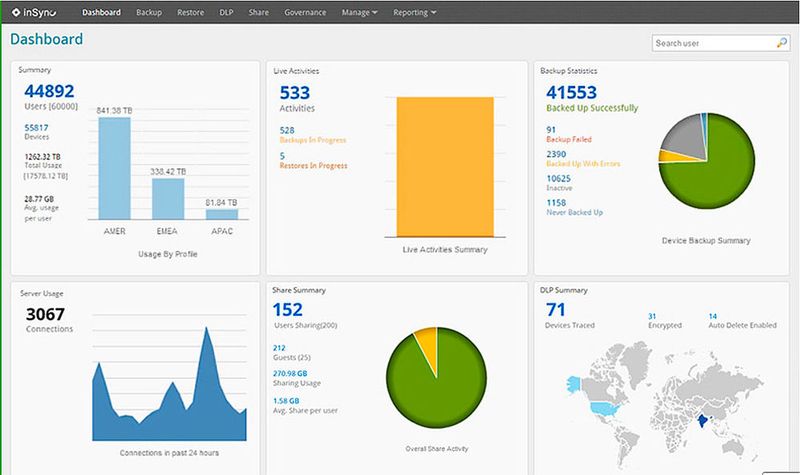Click the 10625 Inactive devices link
This screenshot has width=800, height=475.
560,178
